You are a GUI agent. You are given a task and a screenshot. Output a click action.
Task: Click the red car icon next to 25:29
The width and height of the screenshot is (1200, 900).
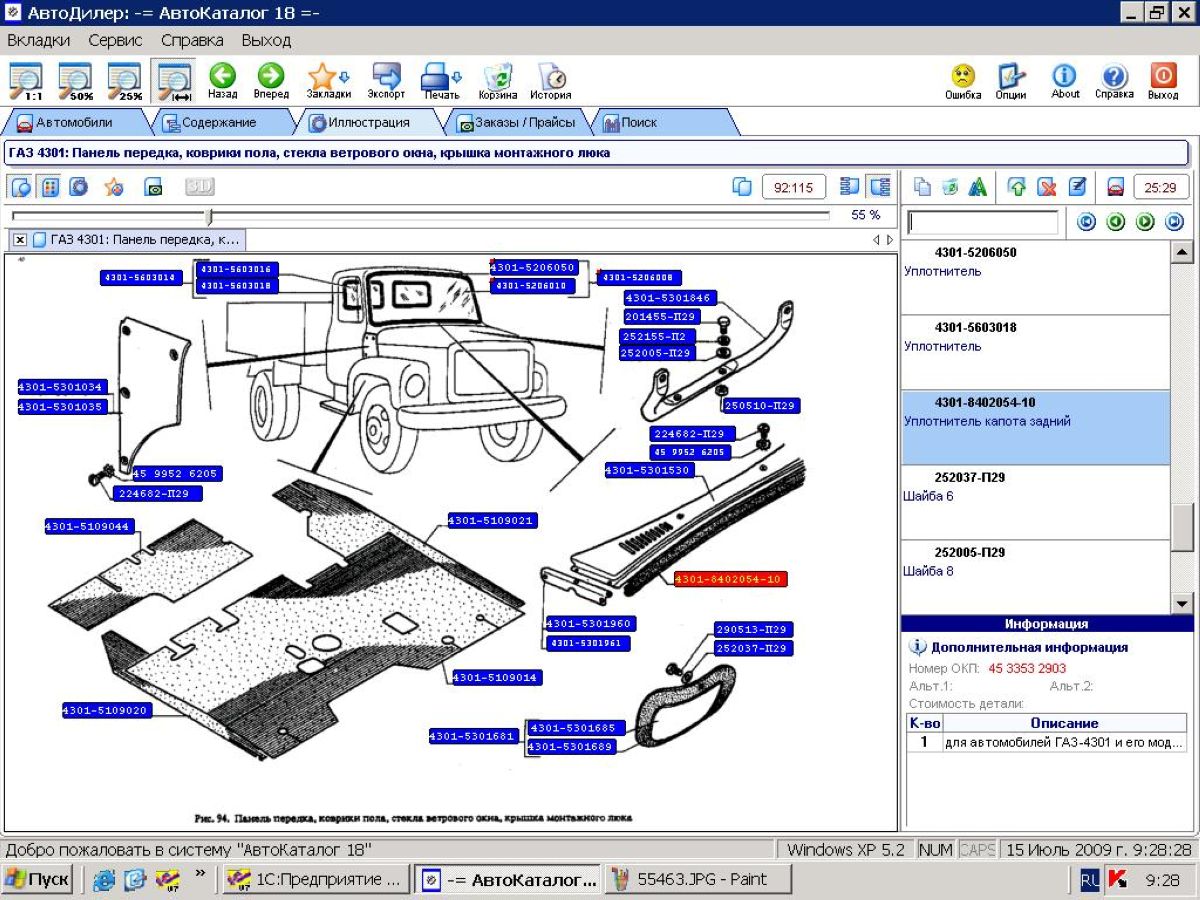pos(1116,186)
